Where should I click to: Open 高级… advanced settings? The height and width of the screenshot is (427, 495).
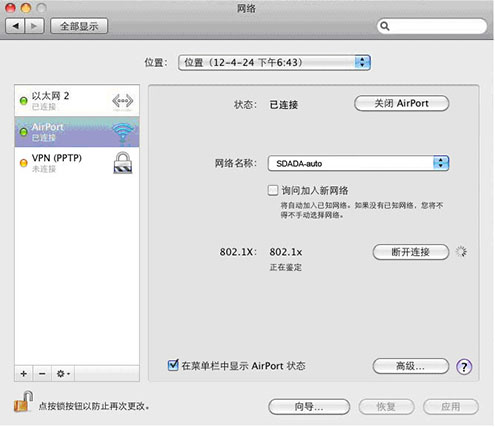pos(411,366)
